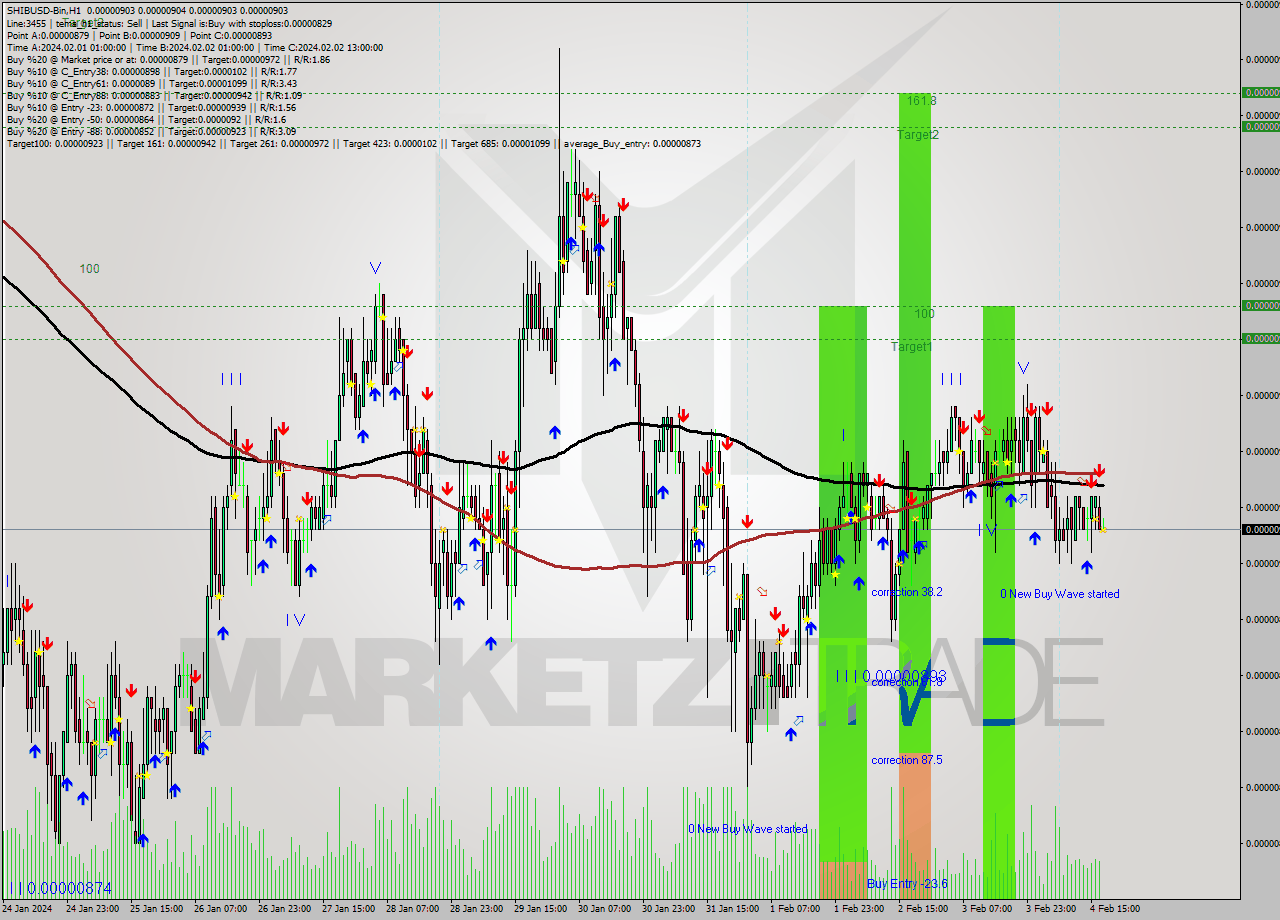Click the '24 Jan 2024' time axis label
The height and width of the screenshot is (920, 1280).
(28, 909)
